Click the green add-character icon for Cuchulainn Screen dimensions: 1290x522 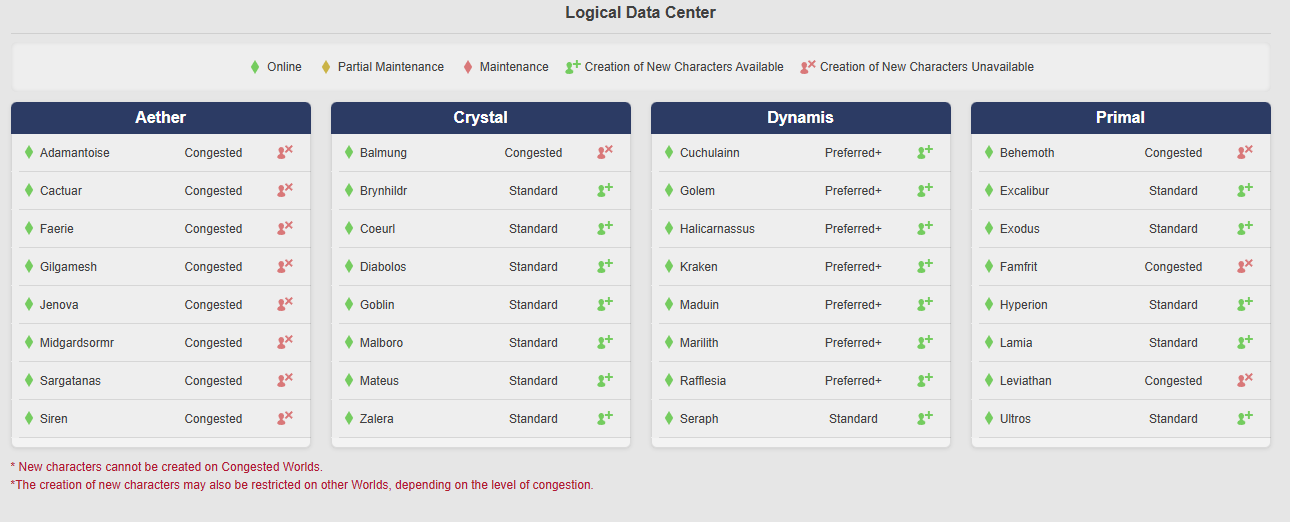pyautogui.click(x=925, y=152)
